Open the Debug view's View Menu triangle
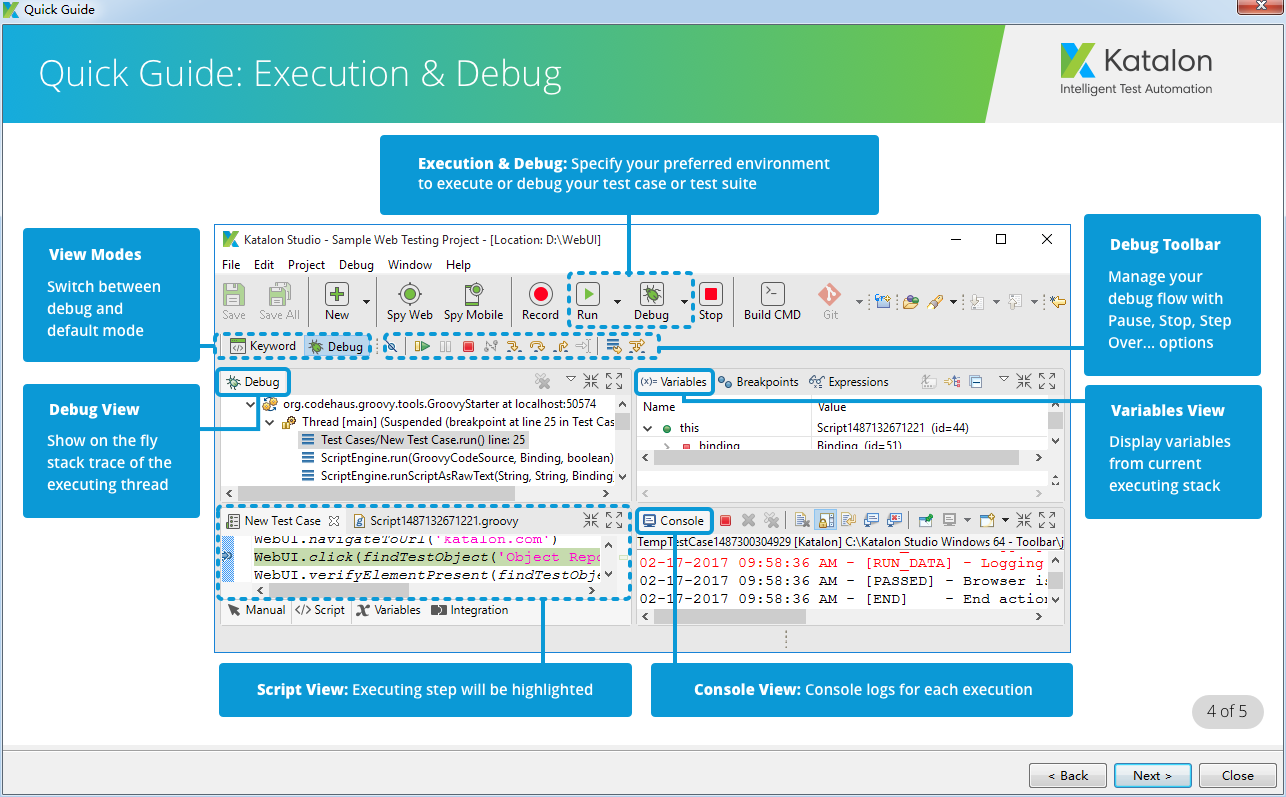The image size is (1286, 797). pos(571,380)
